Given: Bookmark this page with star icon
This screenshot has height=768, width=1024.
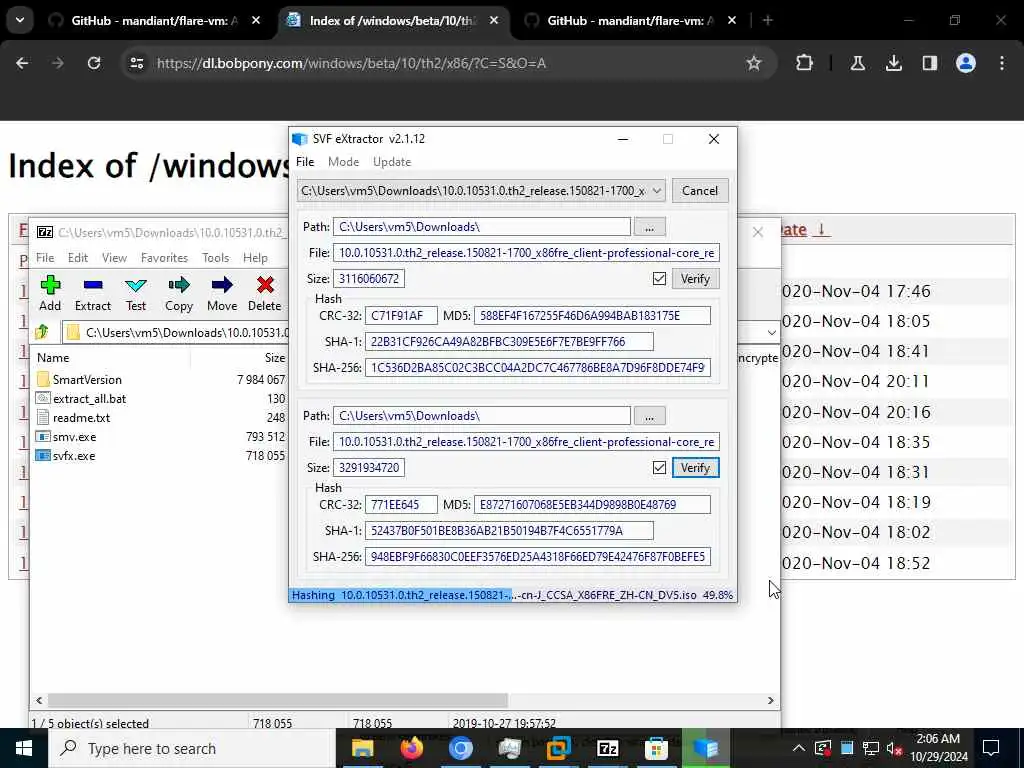Looking at the screenshot, I should click(754, 63).
